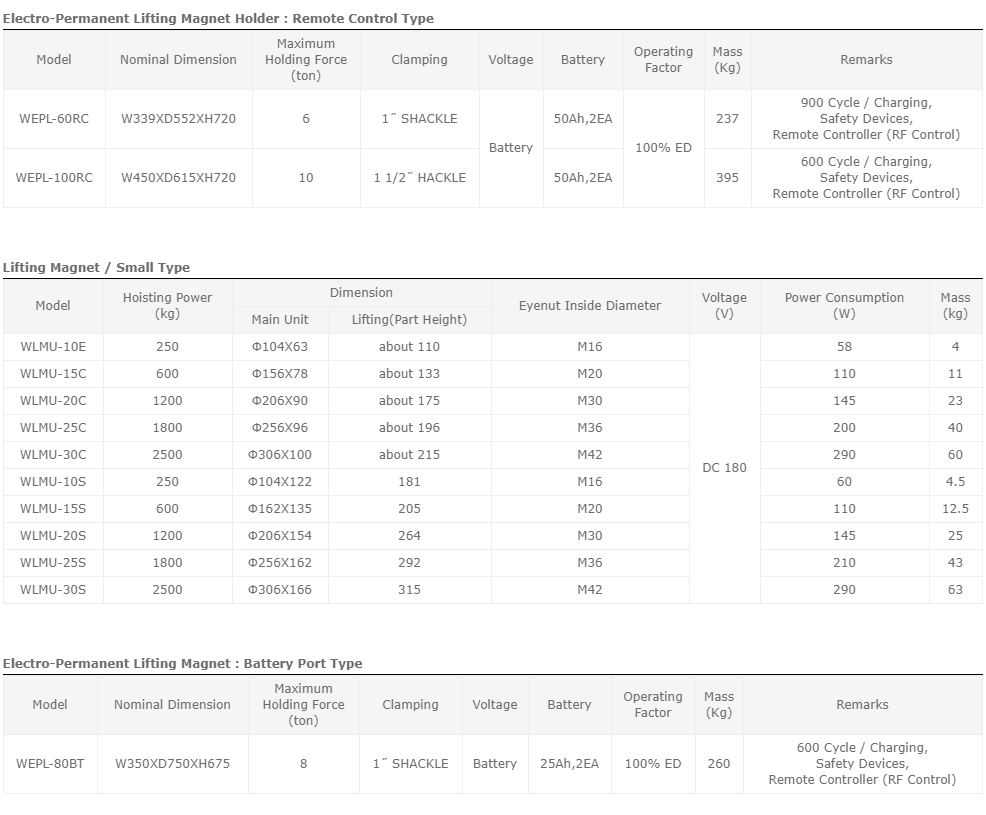Select model cell 'WEPL-100RC'
This screenshot has height=815, width=986.
point(54,177)
